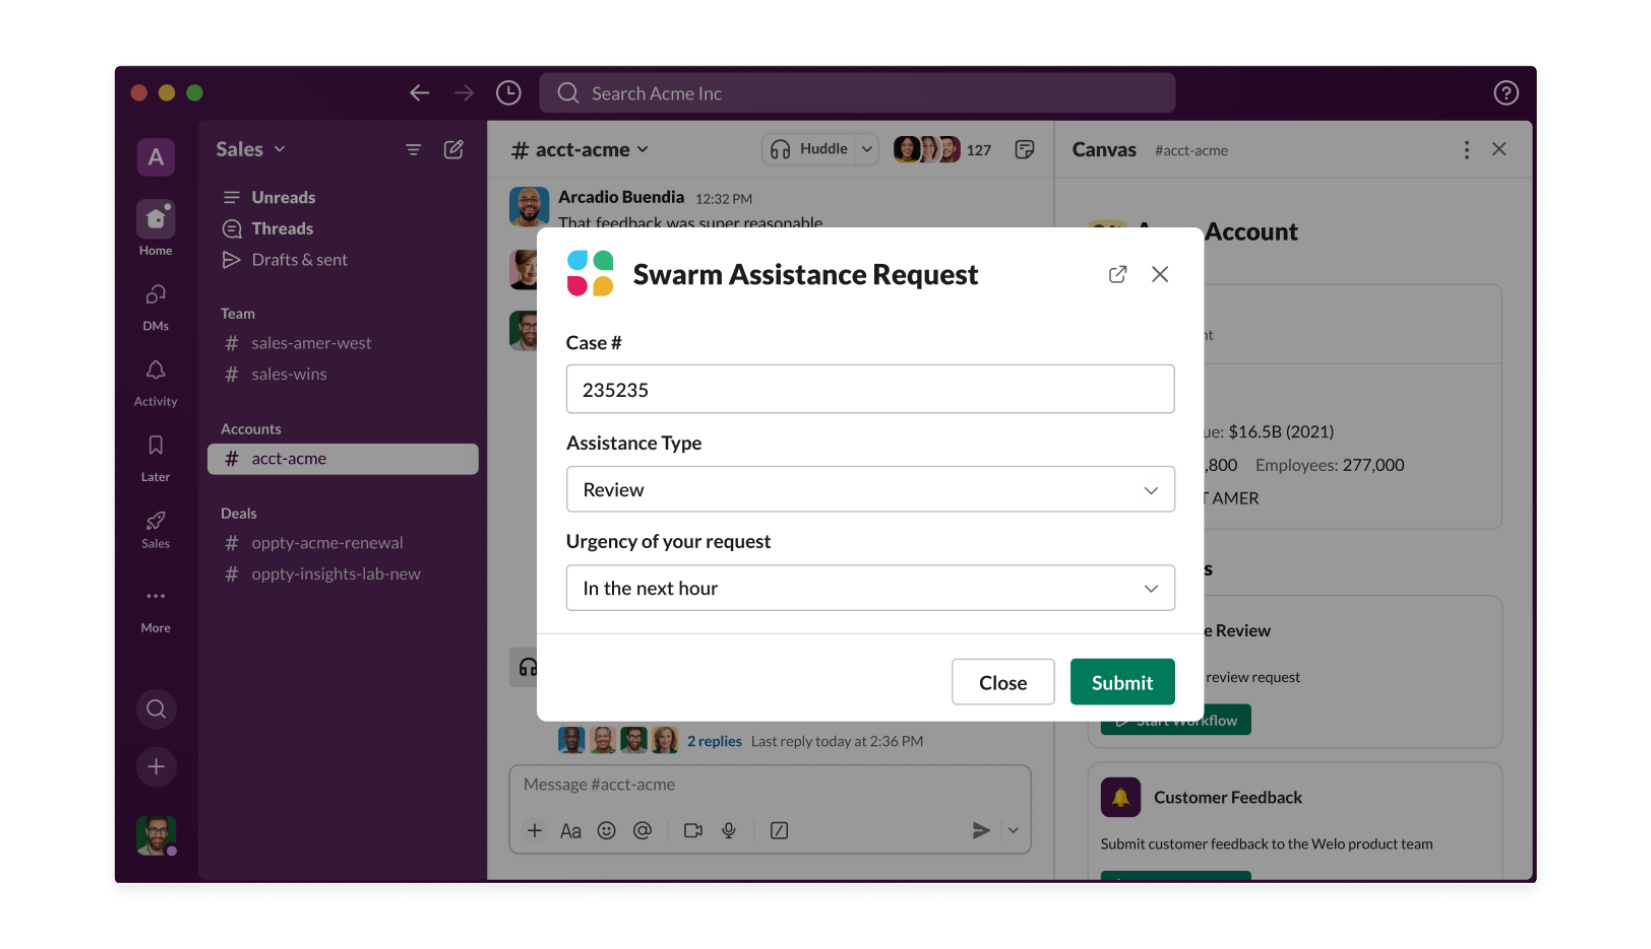Click the Close button in dialog

1003,682
